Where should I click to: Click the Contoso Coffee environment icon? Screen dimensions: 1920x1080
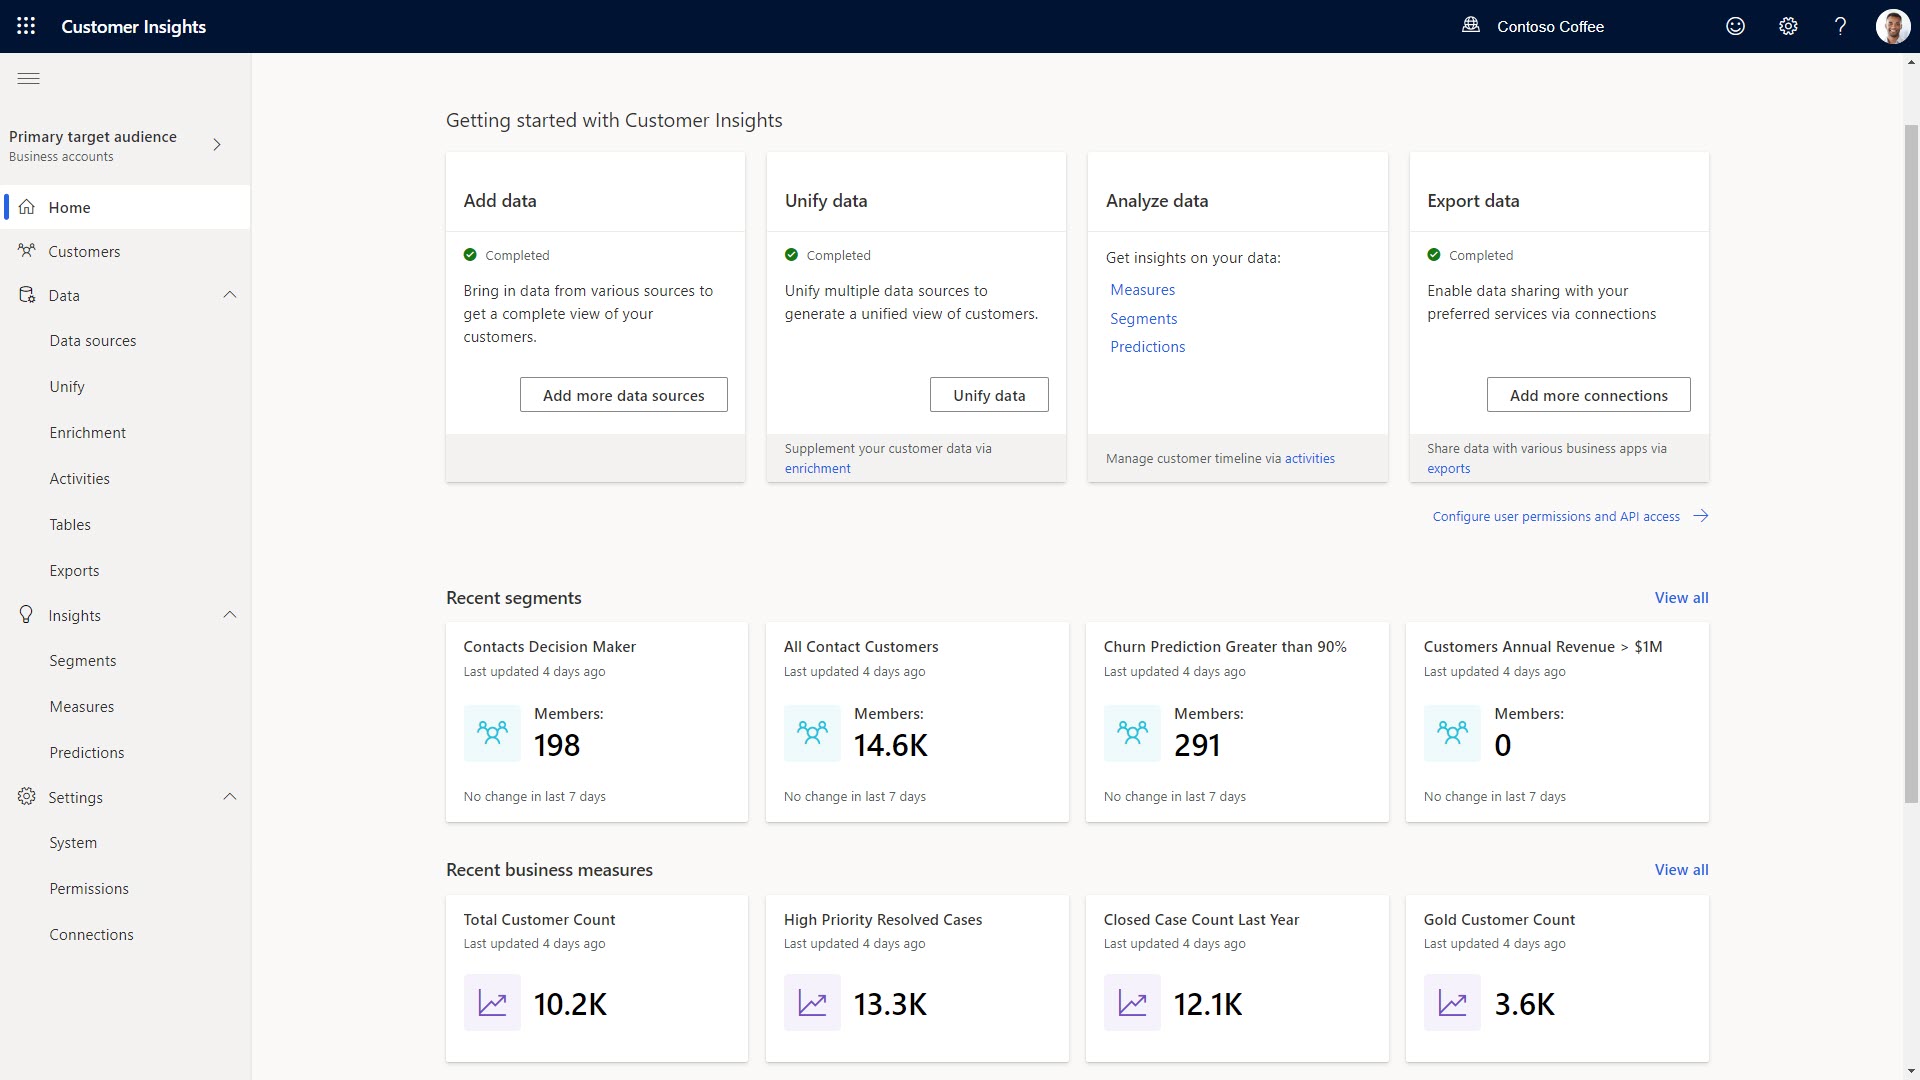pyautogui.click(x=1471, y=26)
